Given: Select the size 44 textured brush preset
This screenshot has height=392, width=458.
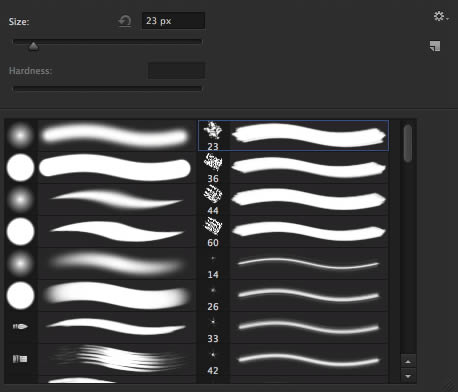Looking at the screenshot, I should coord(293,199).
